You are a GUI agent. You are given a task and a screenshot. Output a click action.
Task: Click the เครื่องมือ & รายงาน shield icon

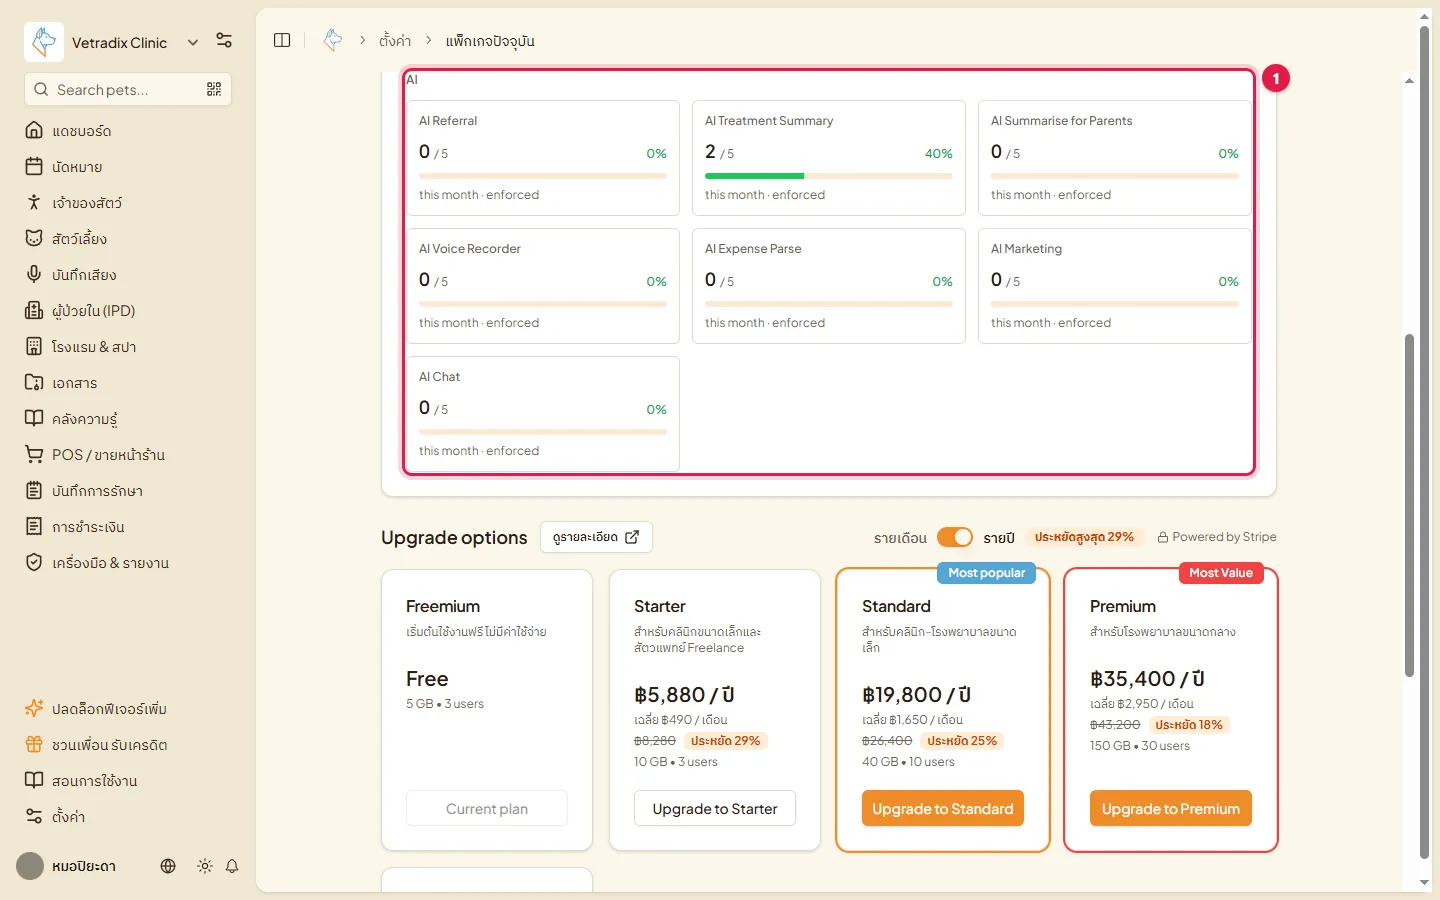tap(34, 562)
